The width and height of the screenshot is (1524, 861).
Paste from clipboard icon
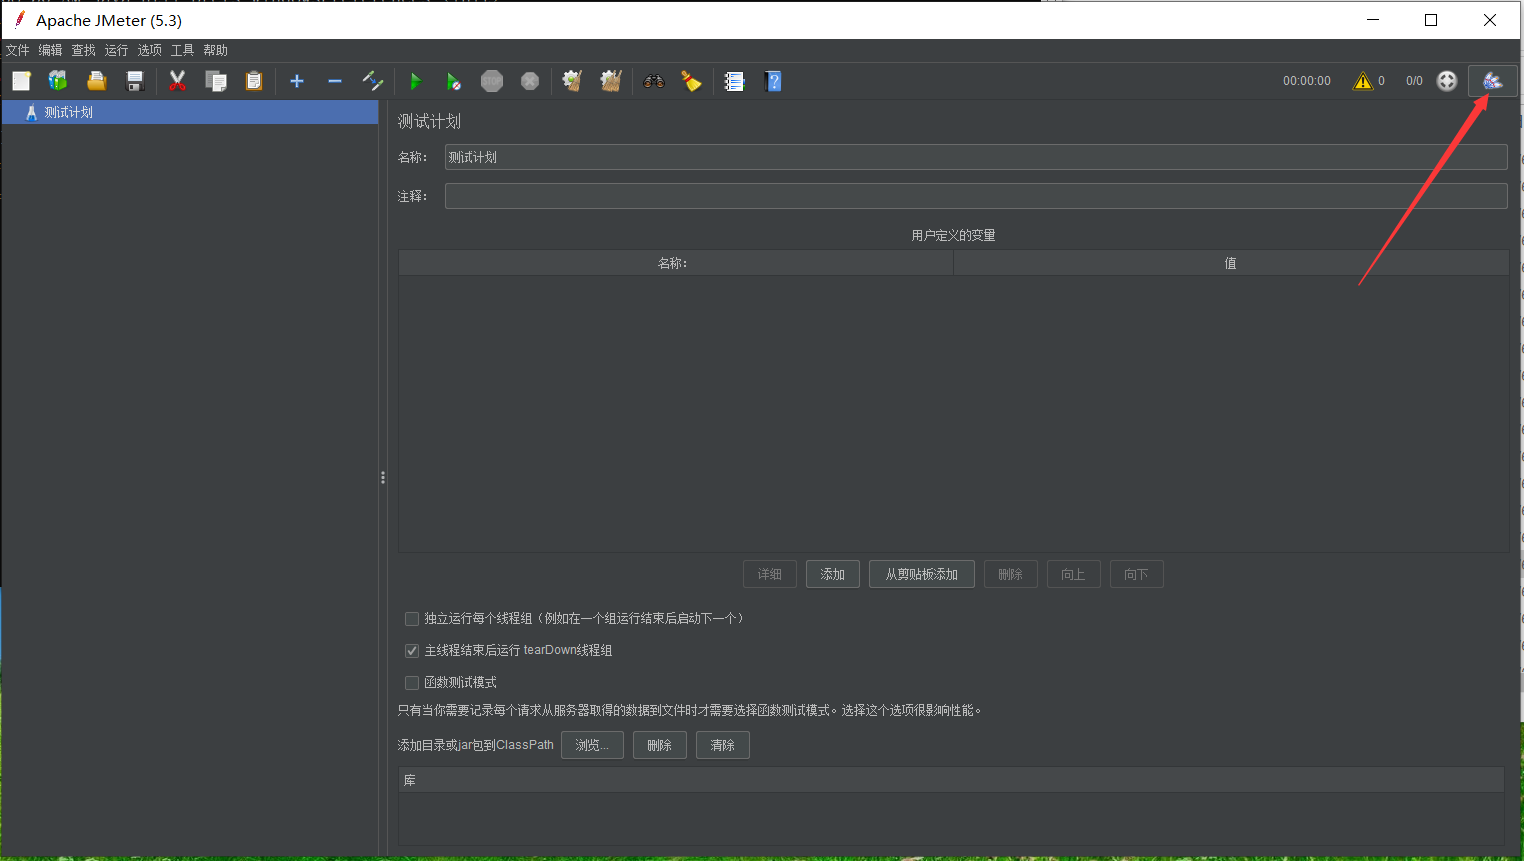[x=254, y=81]
